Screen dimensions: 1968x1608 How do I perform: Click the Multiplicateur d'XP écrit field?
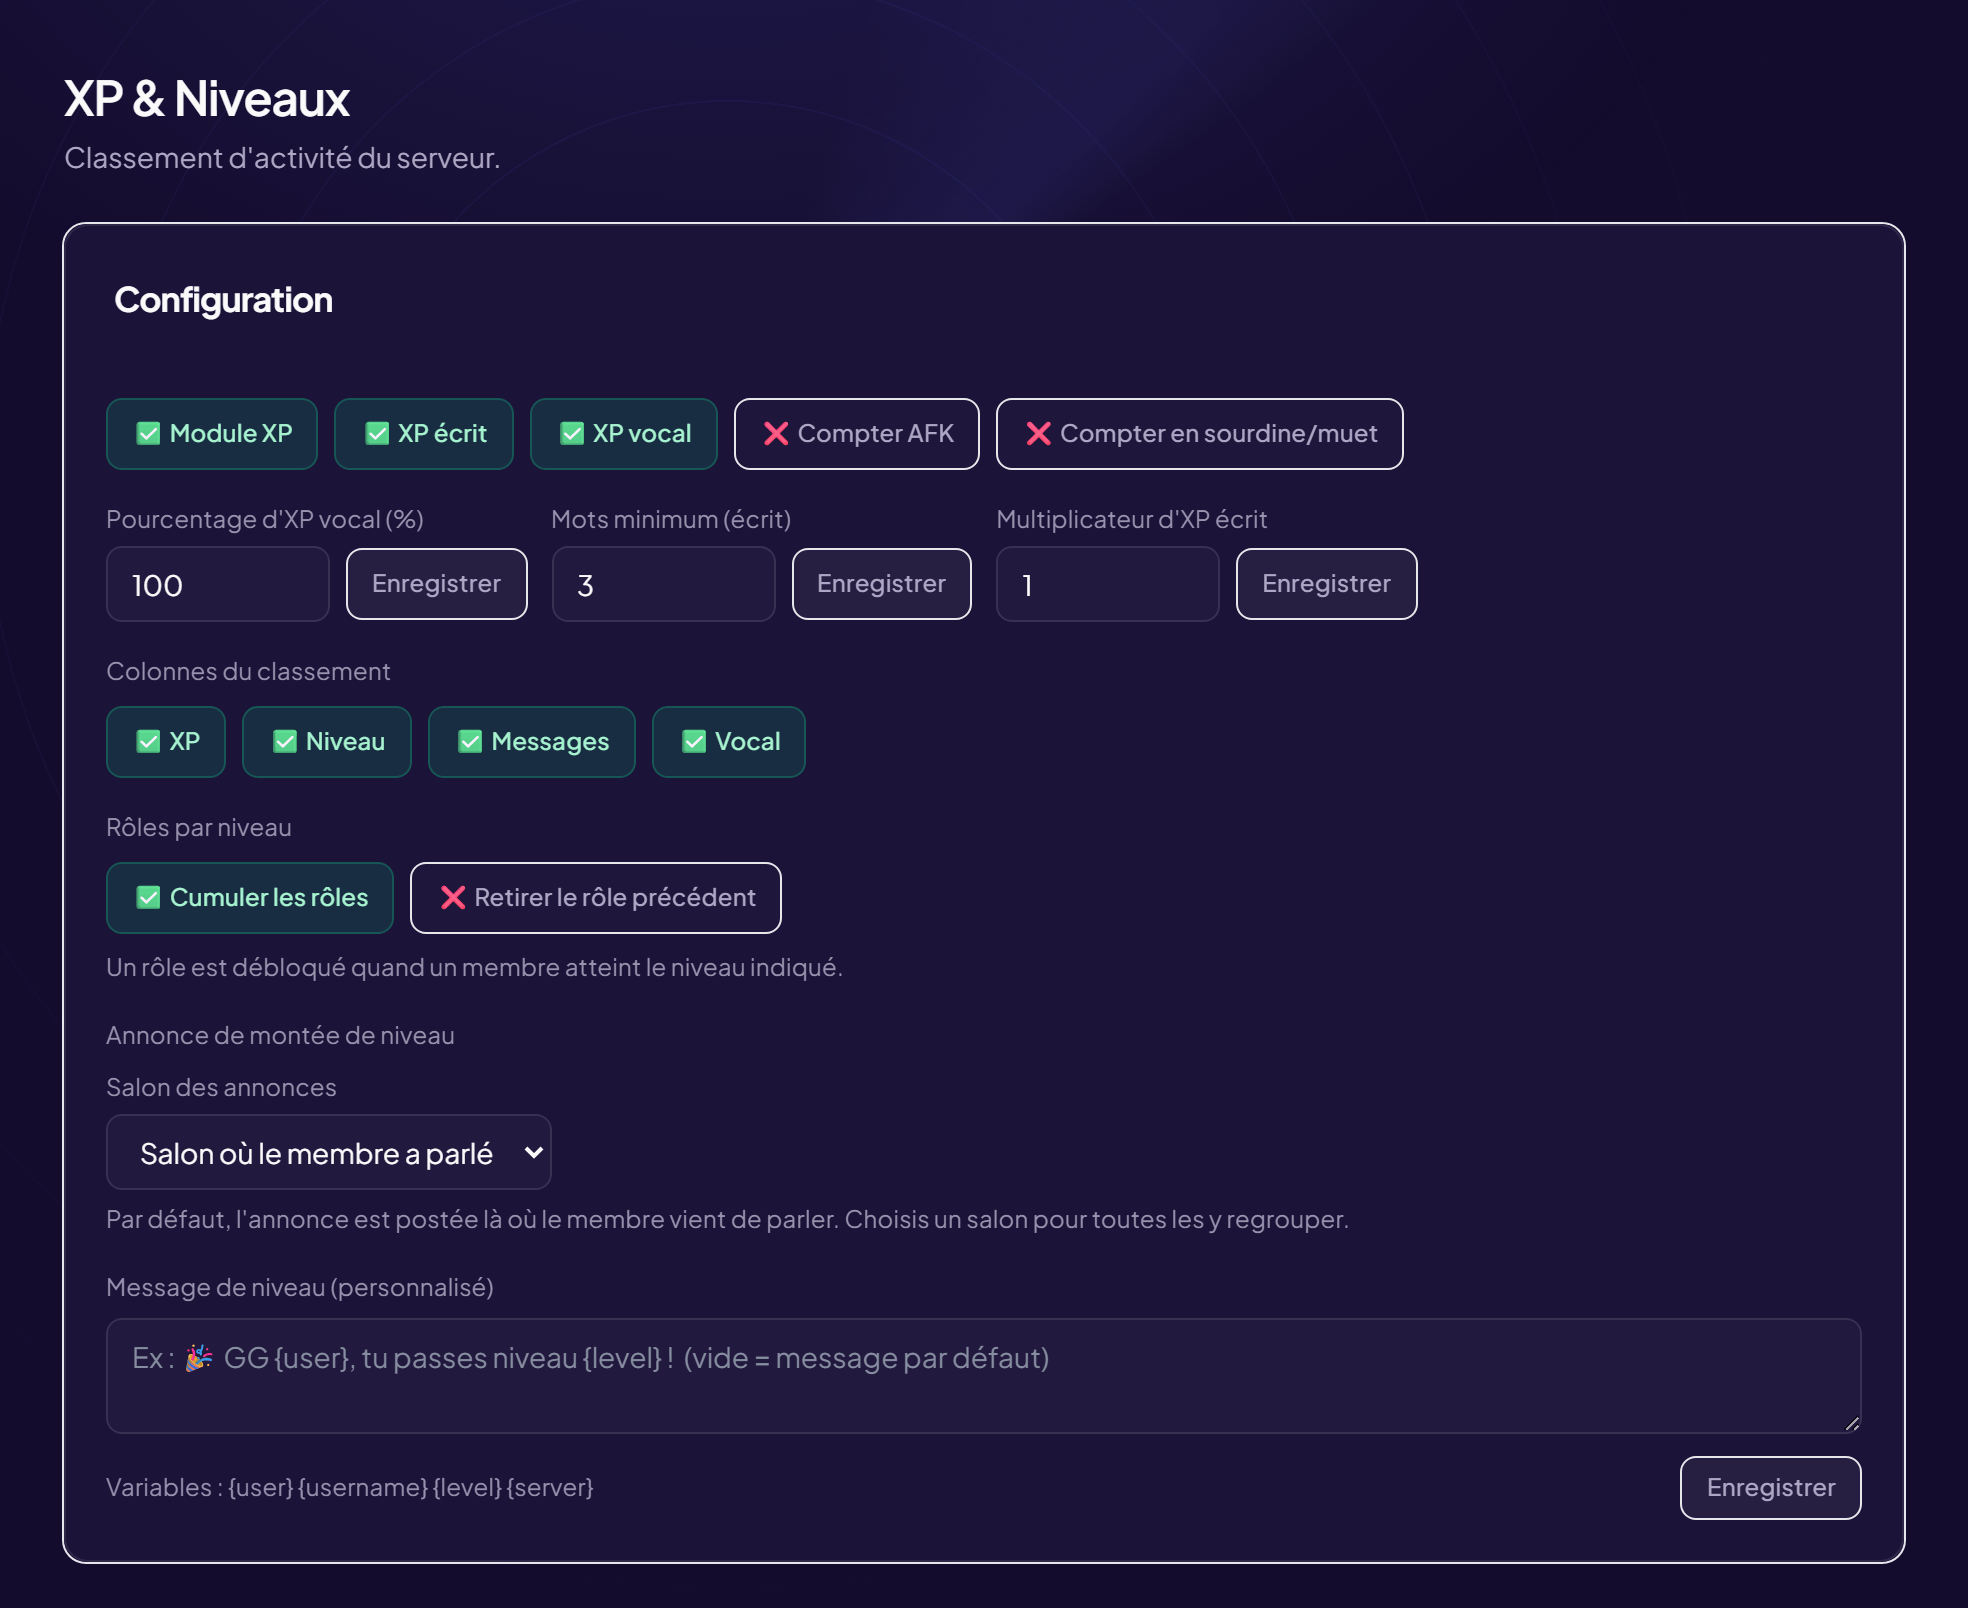(1108, 584)
